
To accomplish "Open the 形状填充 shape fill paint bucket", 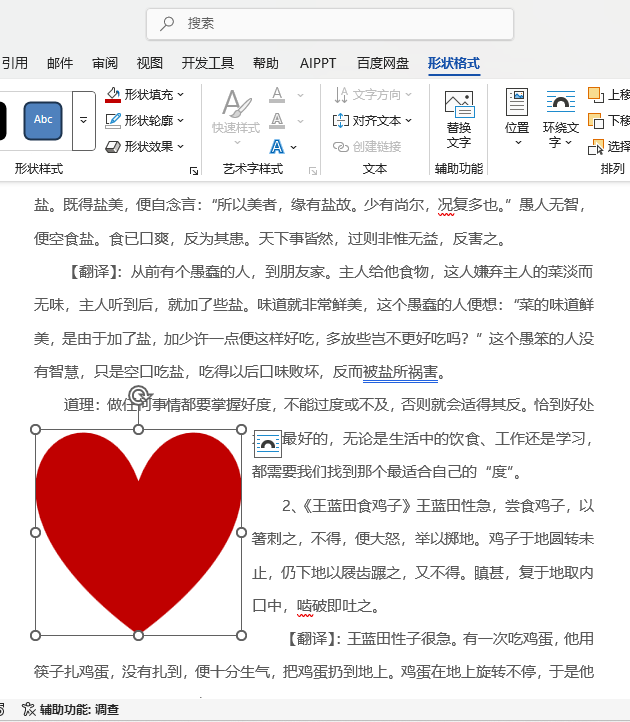I will [x=113, y=94].
